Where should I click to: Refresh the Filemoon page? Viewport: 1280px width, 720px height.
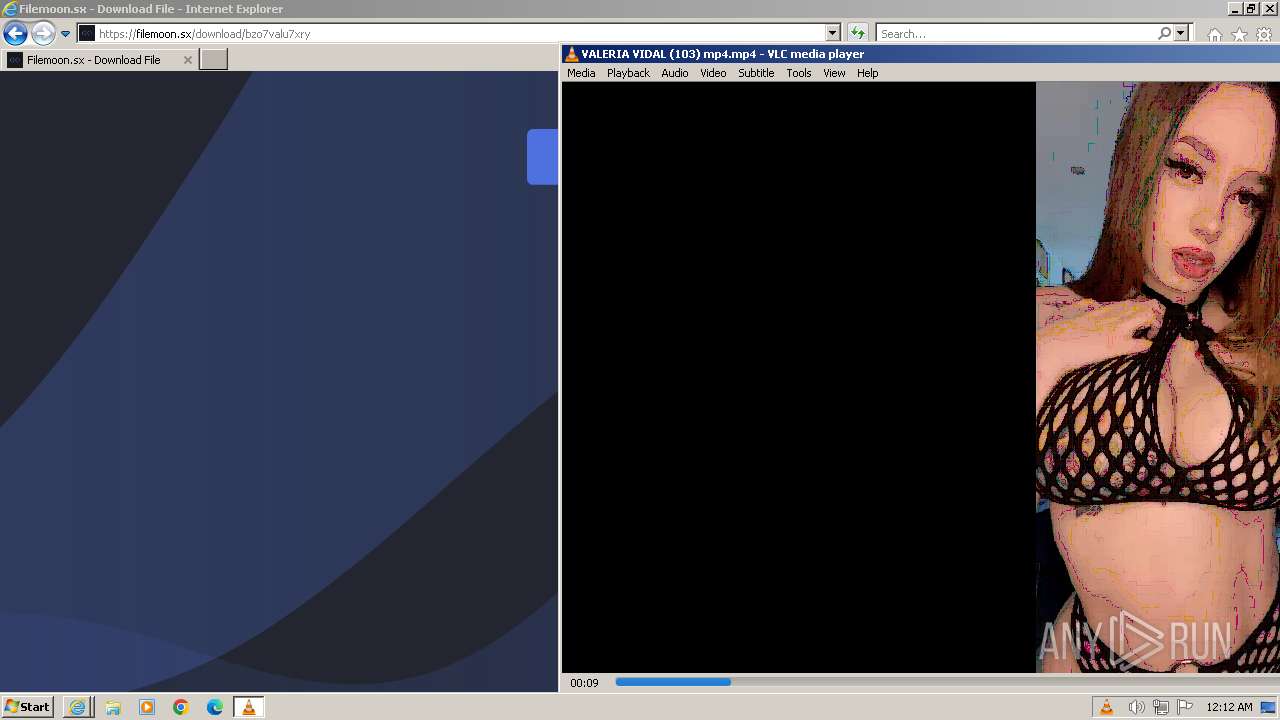tap(857, 33)
